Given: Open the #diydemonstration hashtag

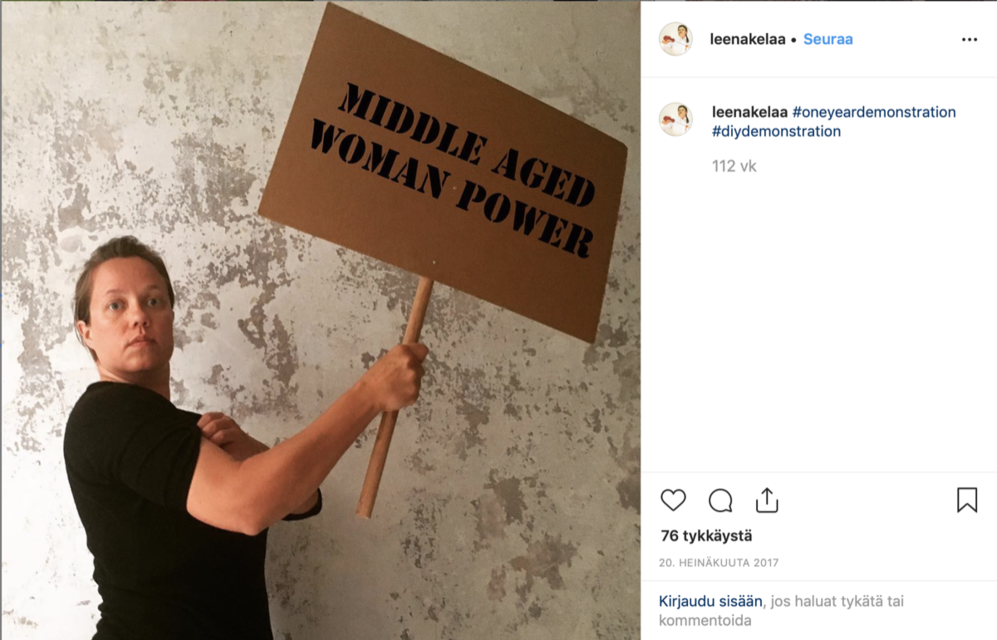Looking at the screenshot, I should pos(776,132).
